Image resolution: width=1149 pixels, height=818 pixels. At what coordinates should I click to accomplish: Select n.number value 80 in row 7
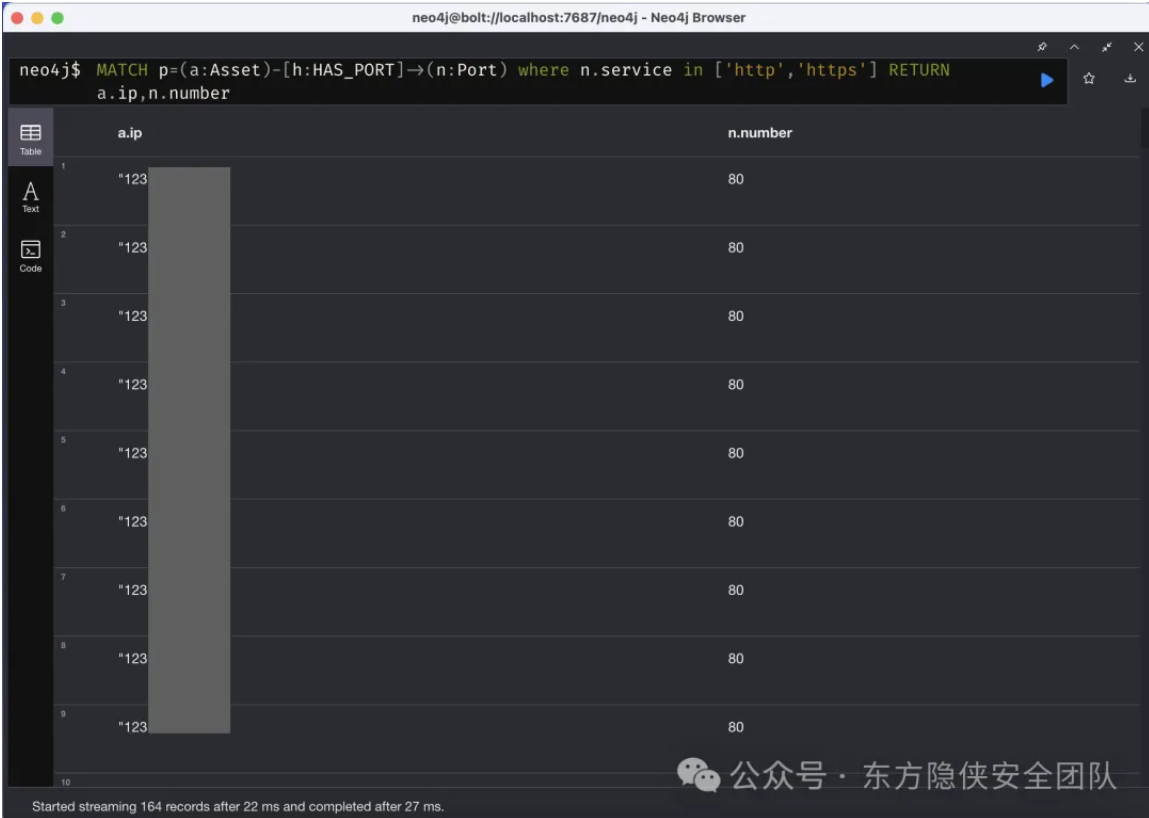click(736, 590)
